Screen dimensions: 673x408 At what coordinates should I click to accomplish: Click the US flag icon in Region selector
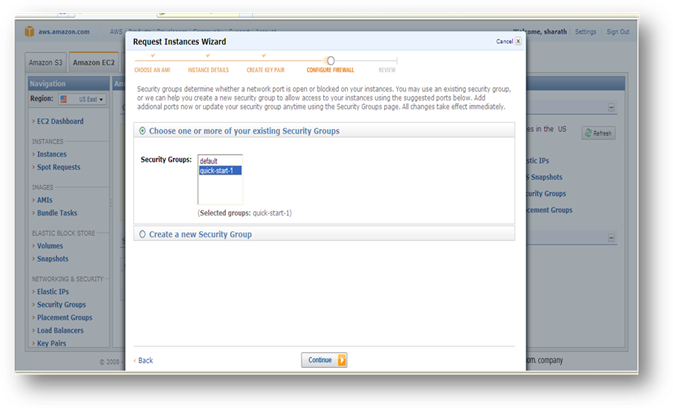pos(64,99)
